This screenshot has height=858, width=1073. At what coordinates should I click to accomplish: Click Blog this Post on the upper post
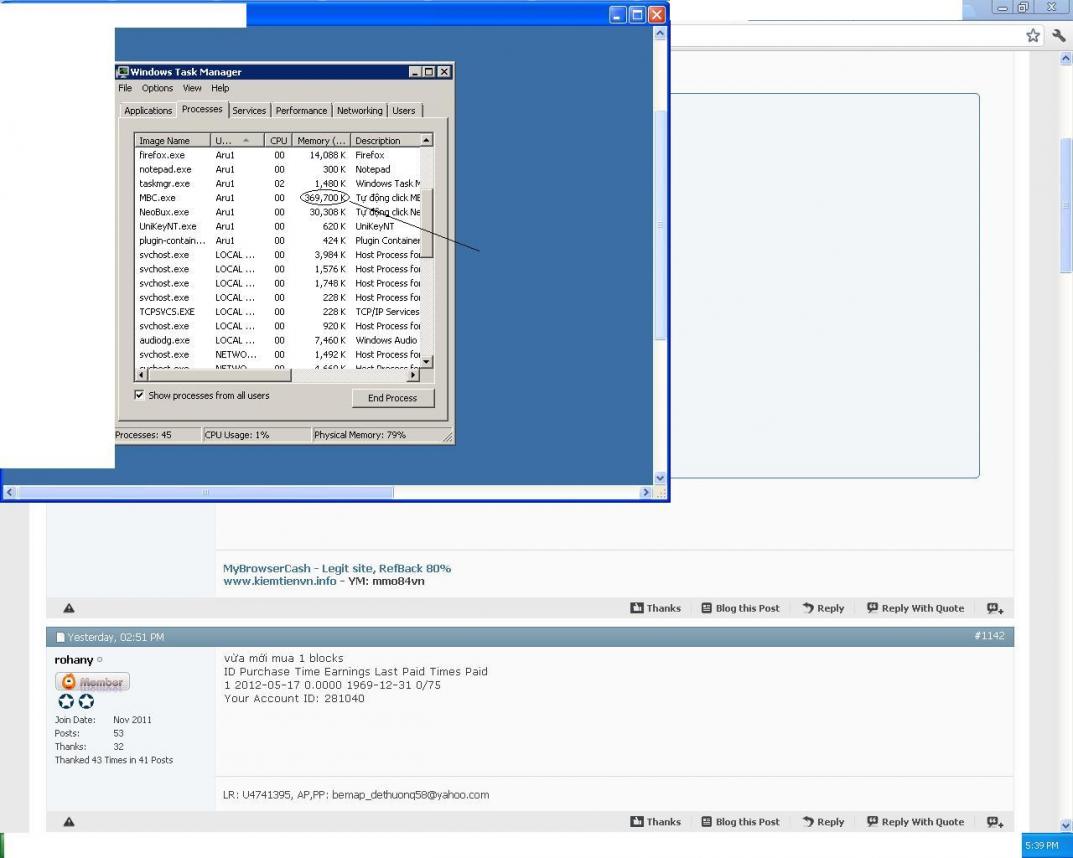click(x=740, y=608)
